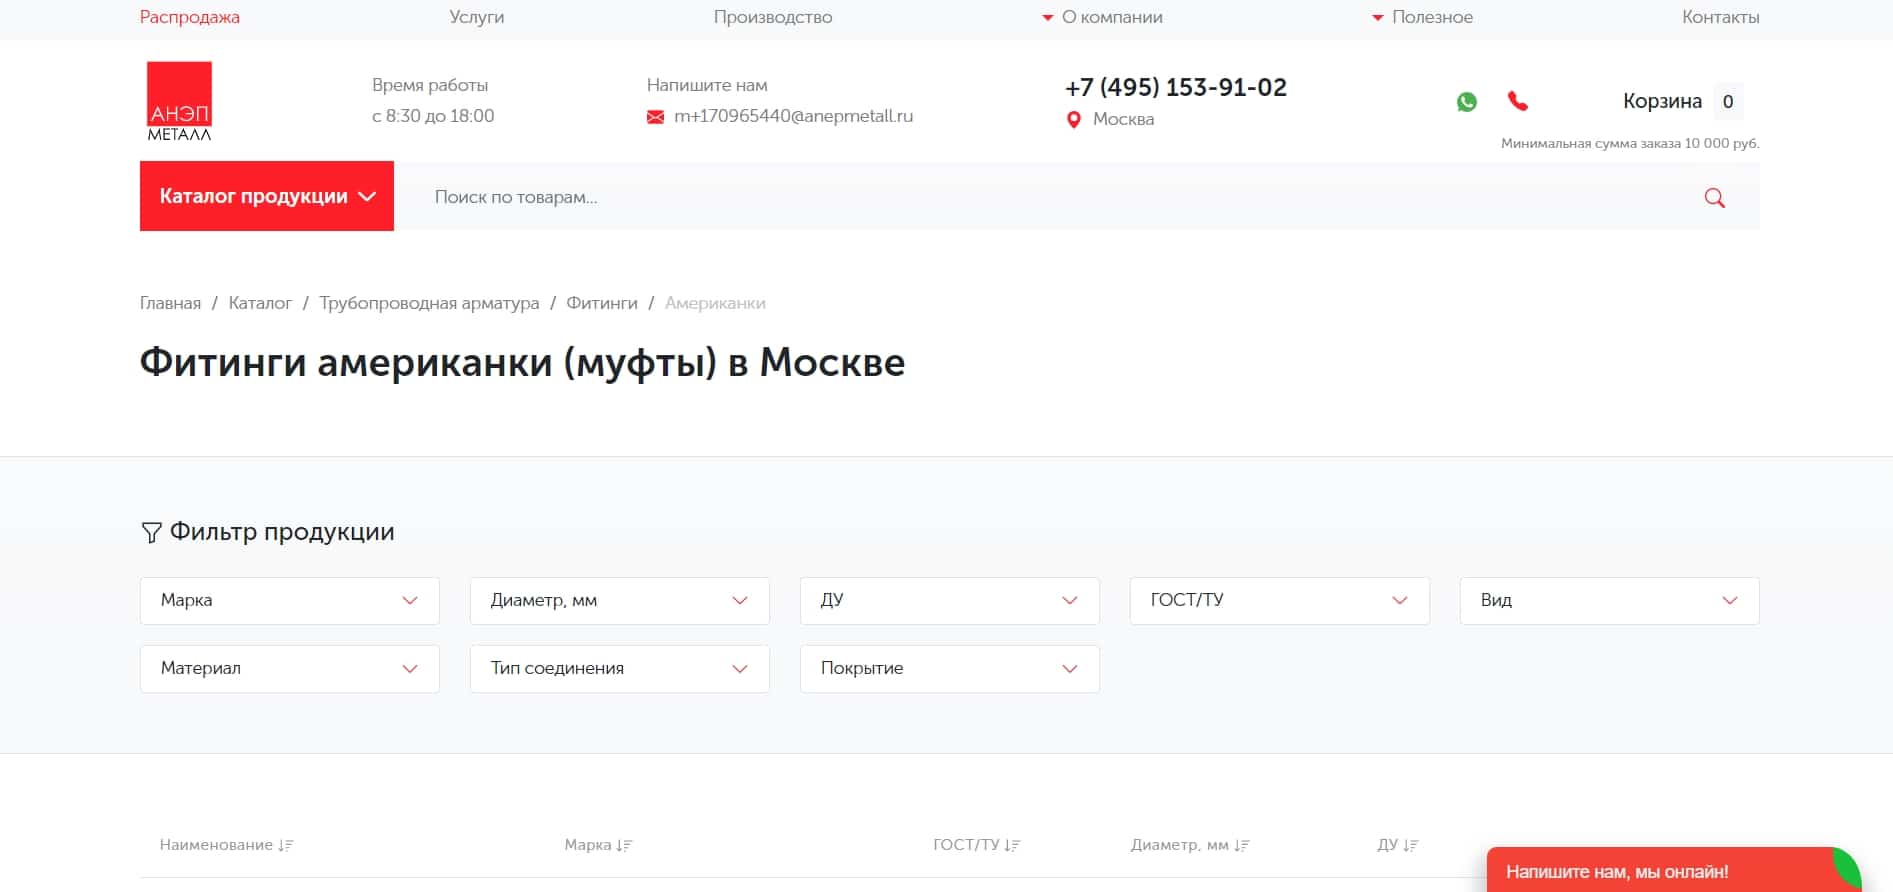This screenshot has height=892, width=1893.
Task: Select the Москва city link
Action: coord(1123,119)
